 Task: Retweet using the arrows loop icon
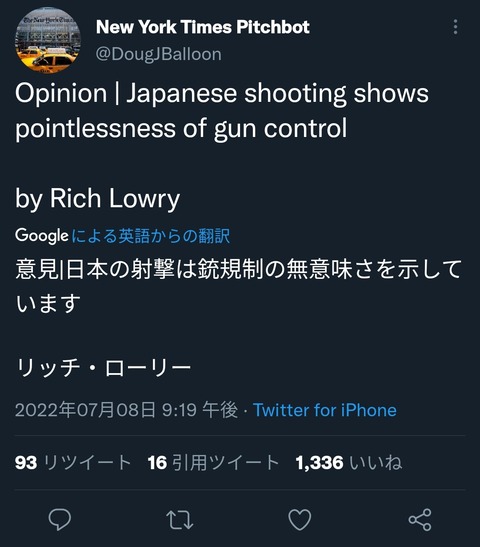click(180, 520)
